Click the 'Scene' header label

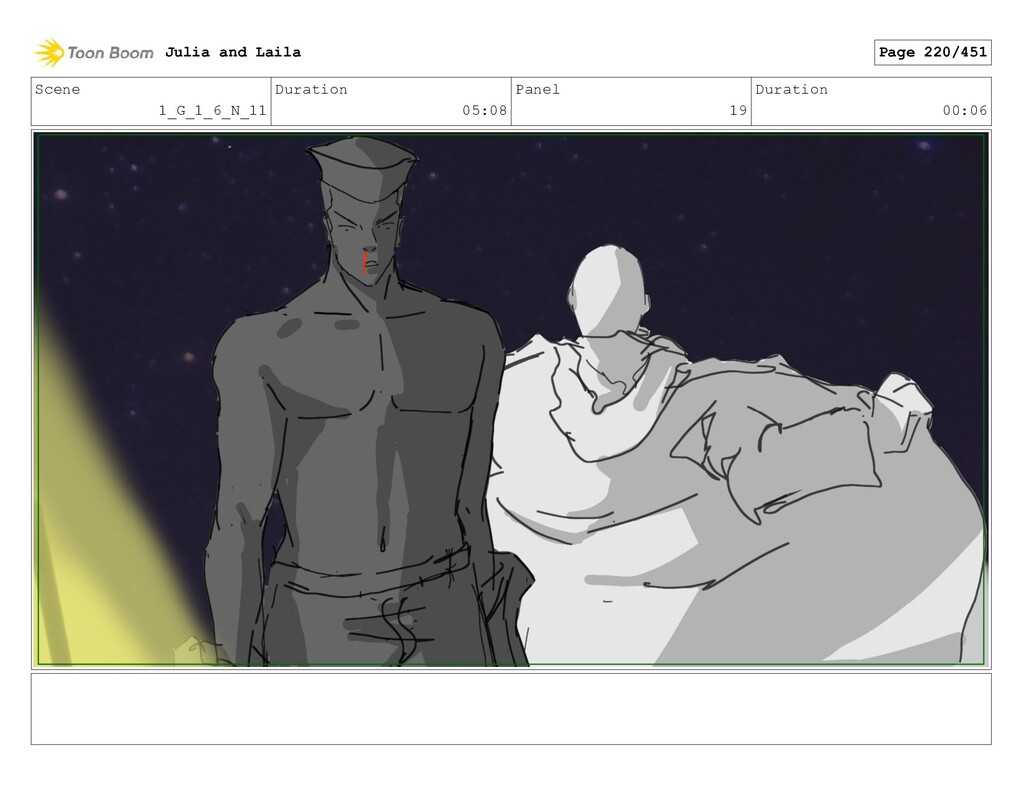[x=57, y=89]
